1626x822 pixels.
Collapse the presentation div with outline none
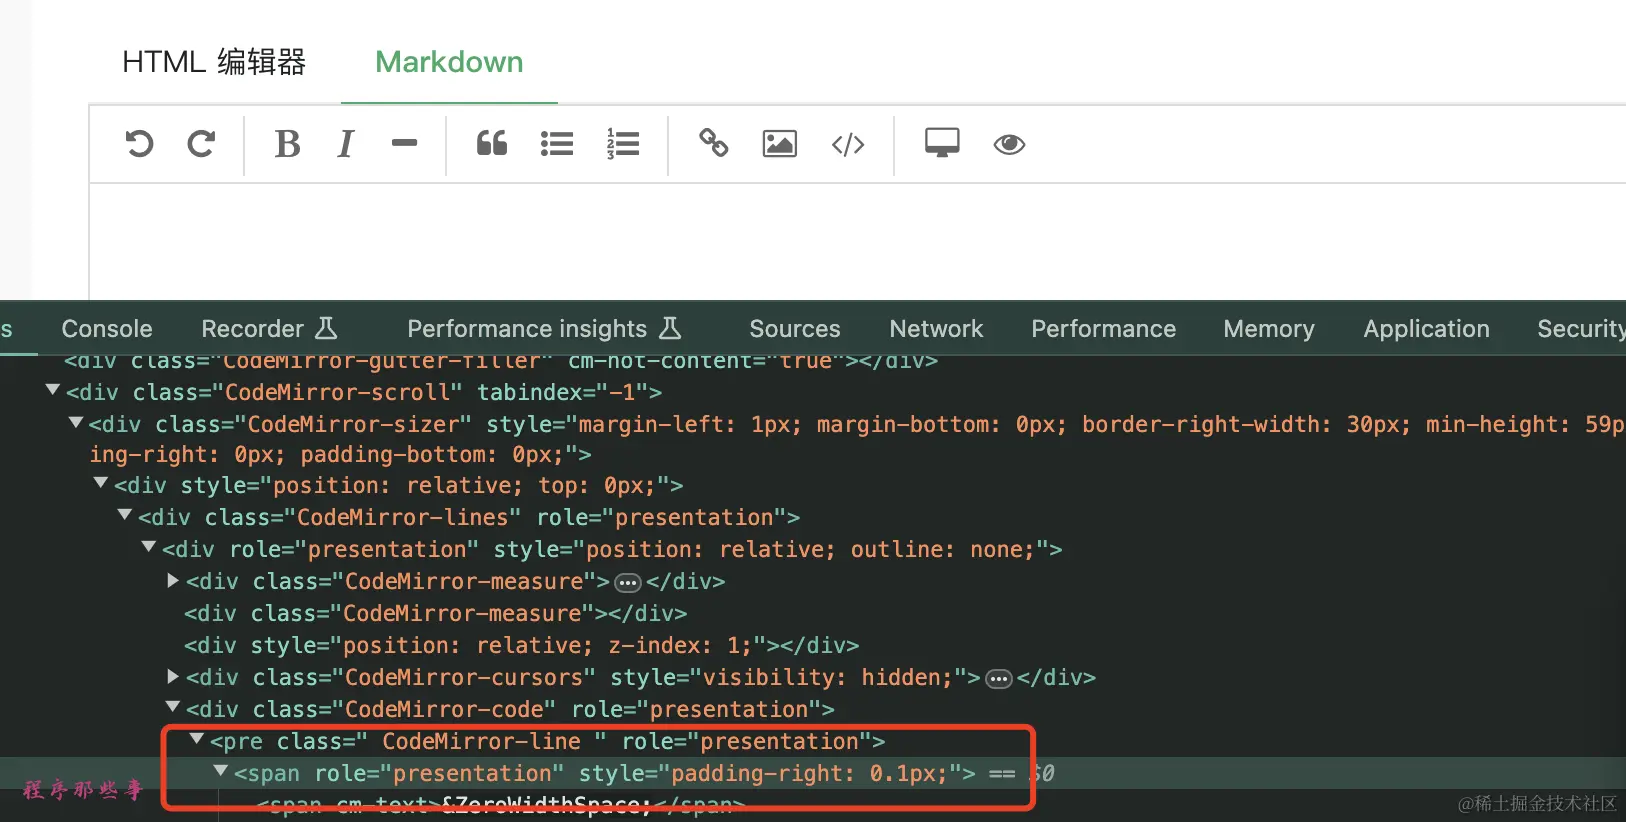tap(149, 547)
